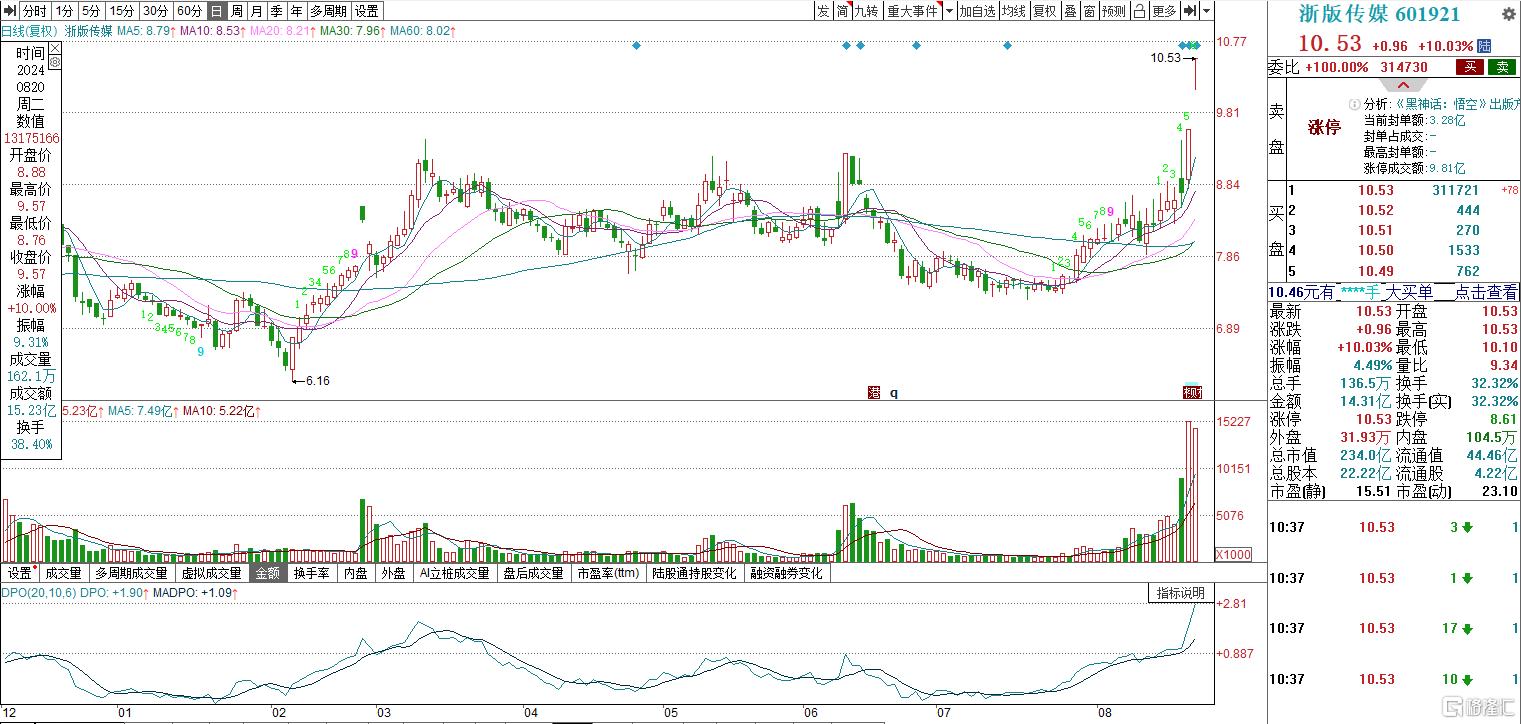Open 重大事件 major events

click(913, 11)
